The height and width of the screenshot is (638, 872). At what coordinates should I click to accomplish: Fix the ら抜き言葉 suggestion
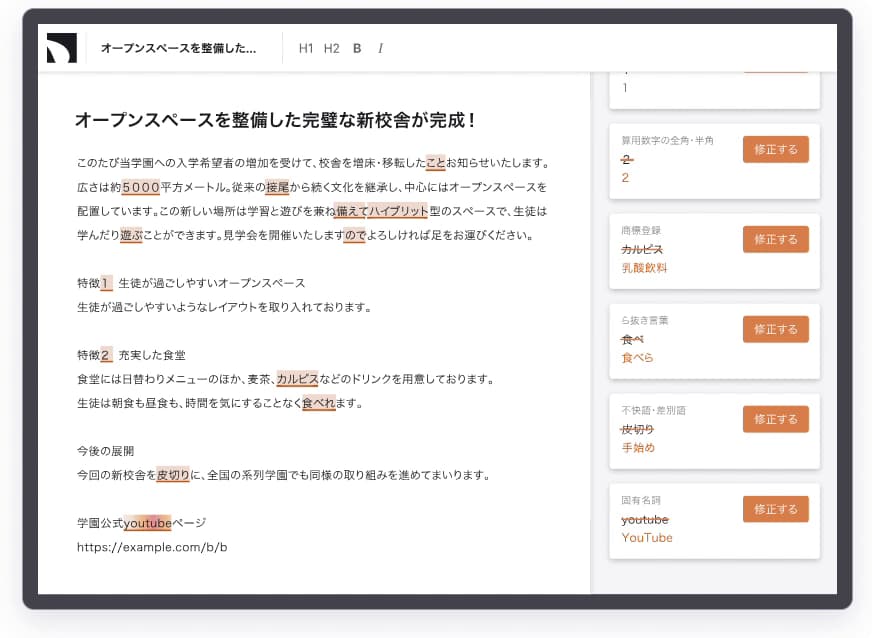(x=775, y=330)
